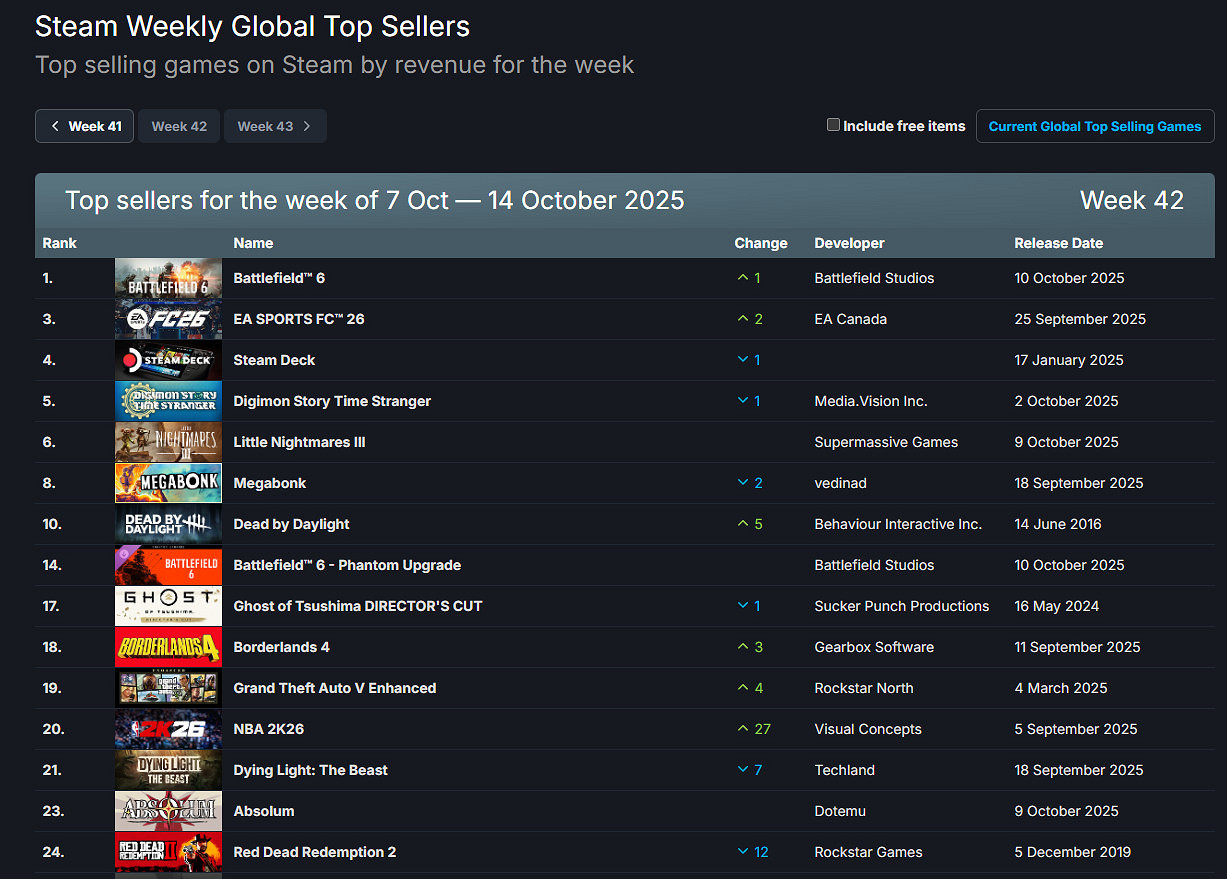This screenshot has height=879, width=1227.
Task: Advance to Week 43 with the chevron
Action: 275,126
